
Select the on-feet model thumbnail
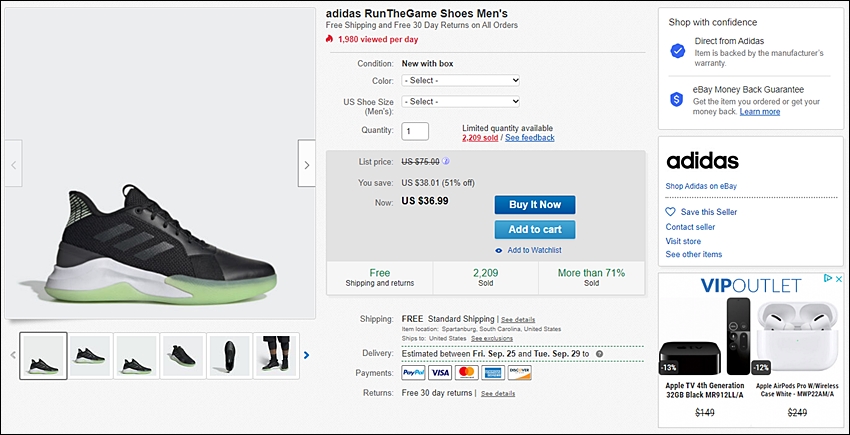click(276, 356)
